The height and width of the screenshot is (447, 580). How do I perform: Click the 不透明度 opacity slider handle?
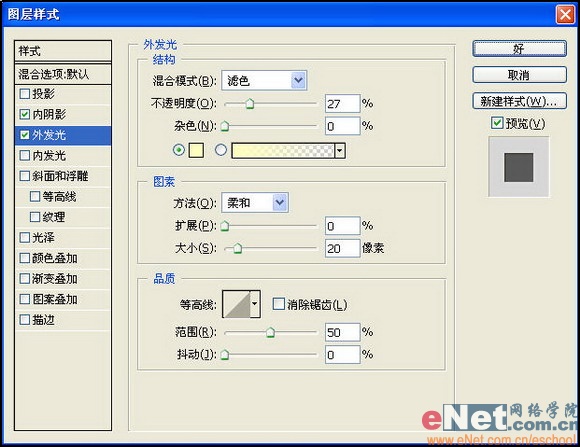click(250, 104)
